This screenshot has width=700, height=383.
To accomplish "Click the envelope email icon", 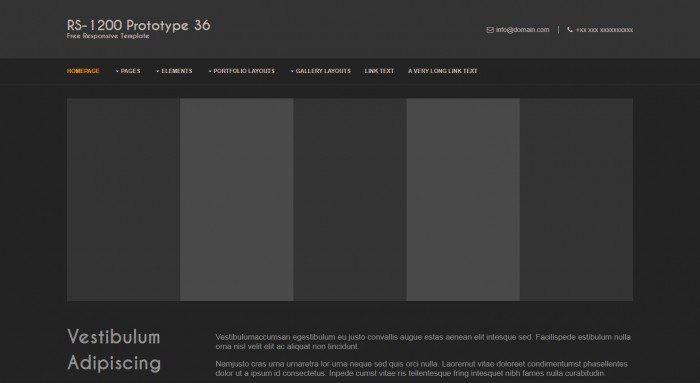I will (490, 30).
